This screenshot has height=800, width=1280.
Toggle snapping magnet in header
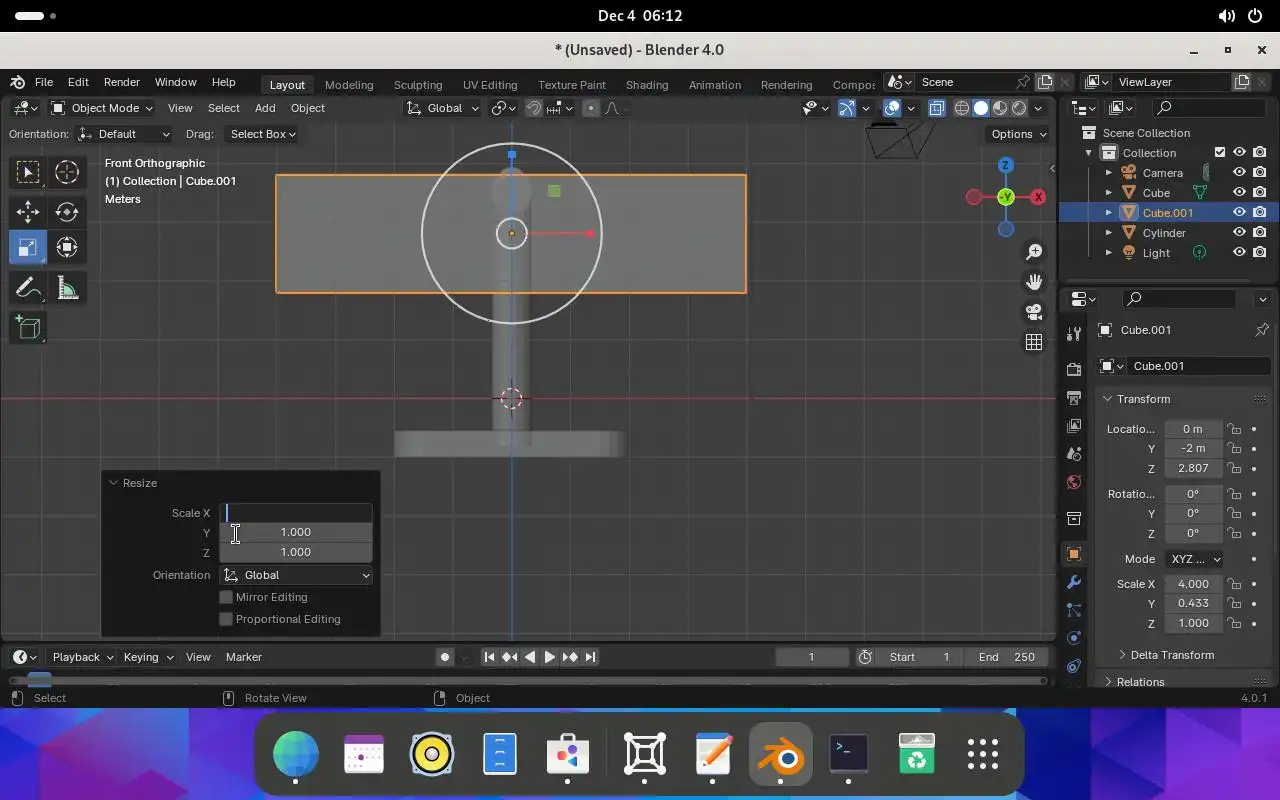(535, 108)
